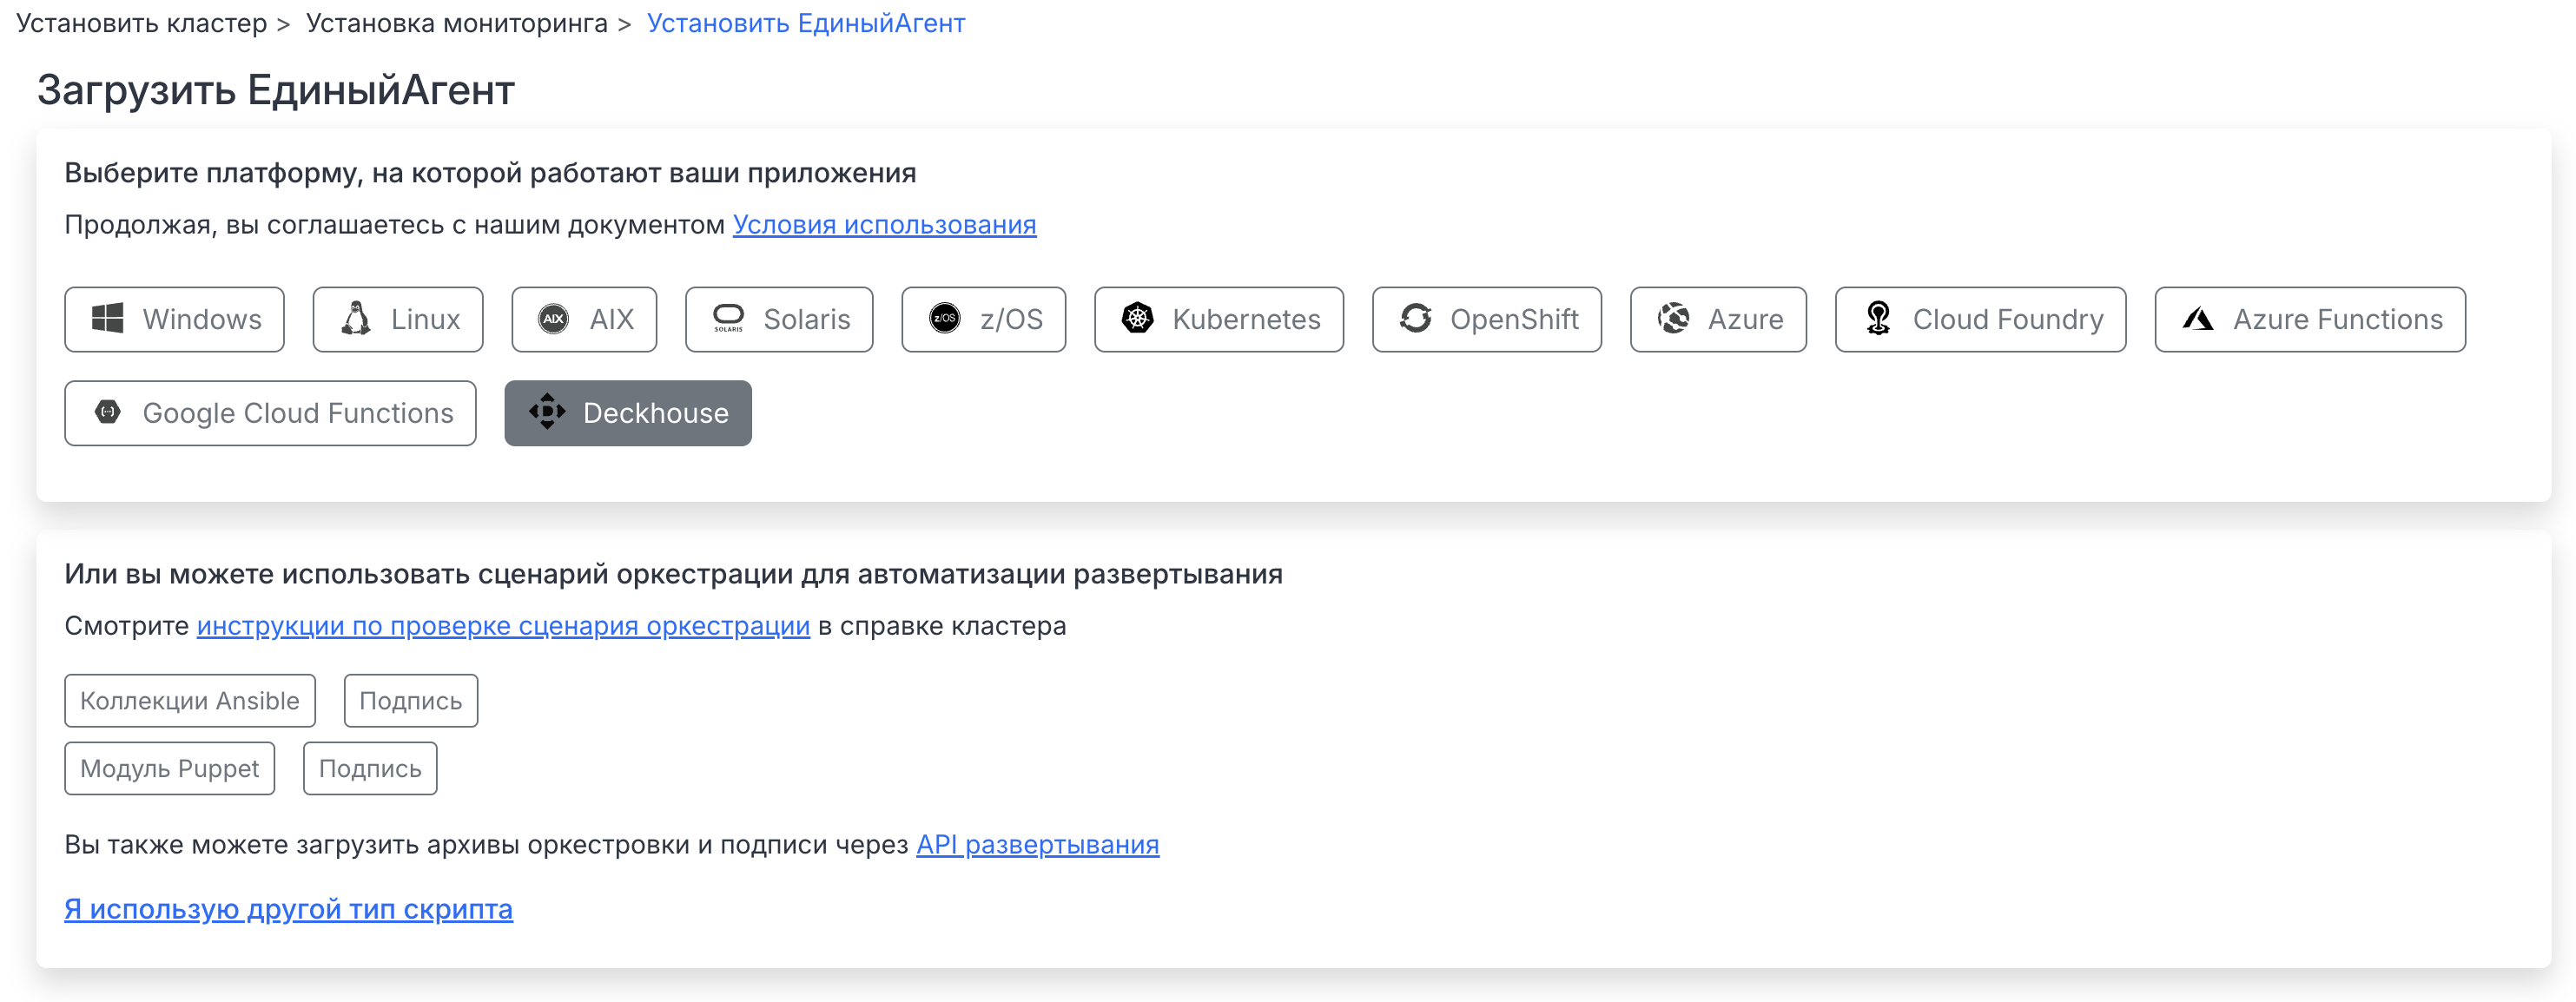The image size is (2576, 1002).
Task: Choose the z/OS platform icon
Action: click(x=945, y=319)
